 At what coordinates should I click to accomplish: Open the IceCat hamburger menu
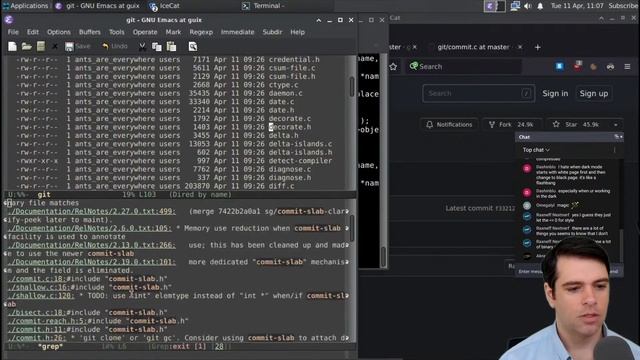point(627,67)
